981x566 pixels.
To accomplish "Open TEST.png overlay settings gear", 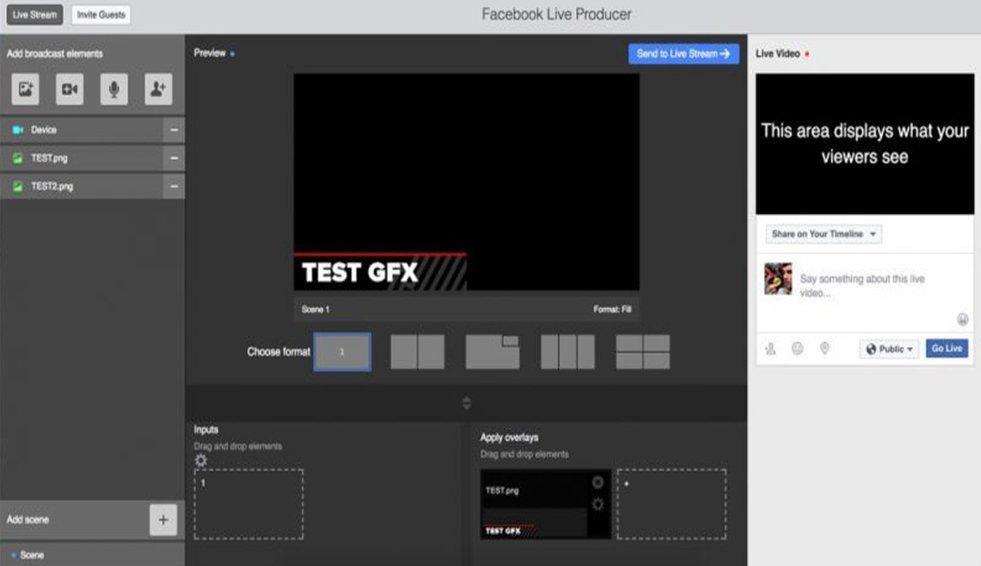I will pos(597,504).
